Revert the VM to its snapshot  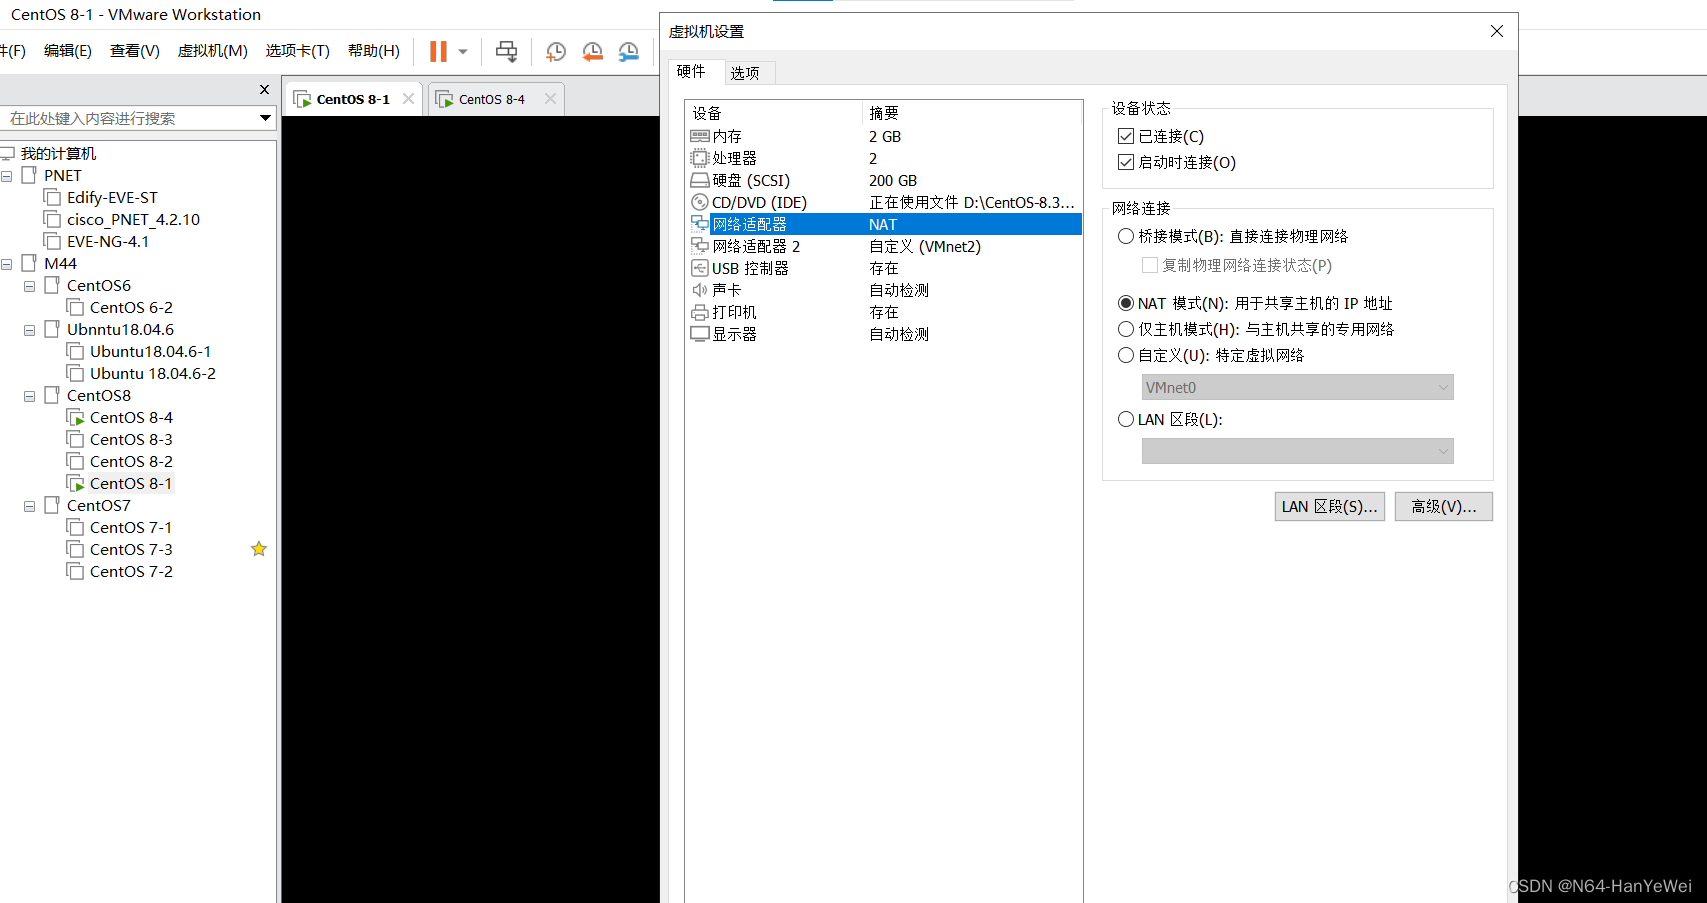click(x=592, y=51)
